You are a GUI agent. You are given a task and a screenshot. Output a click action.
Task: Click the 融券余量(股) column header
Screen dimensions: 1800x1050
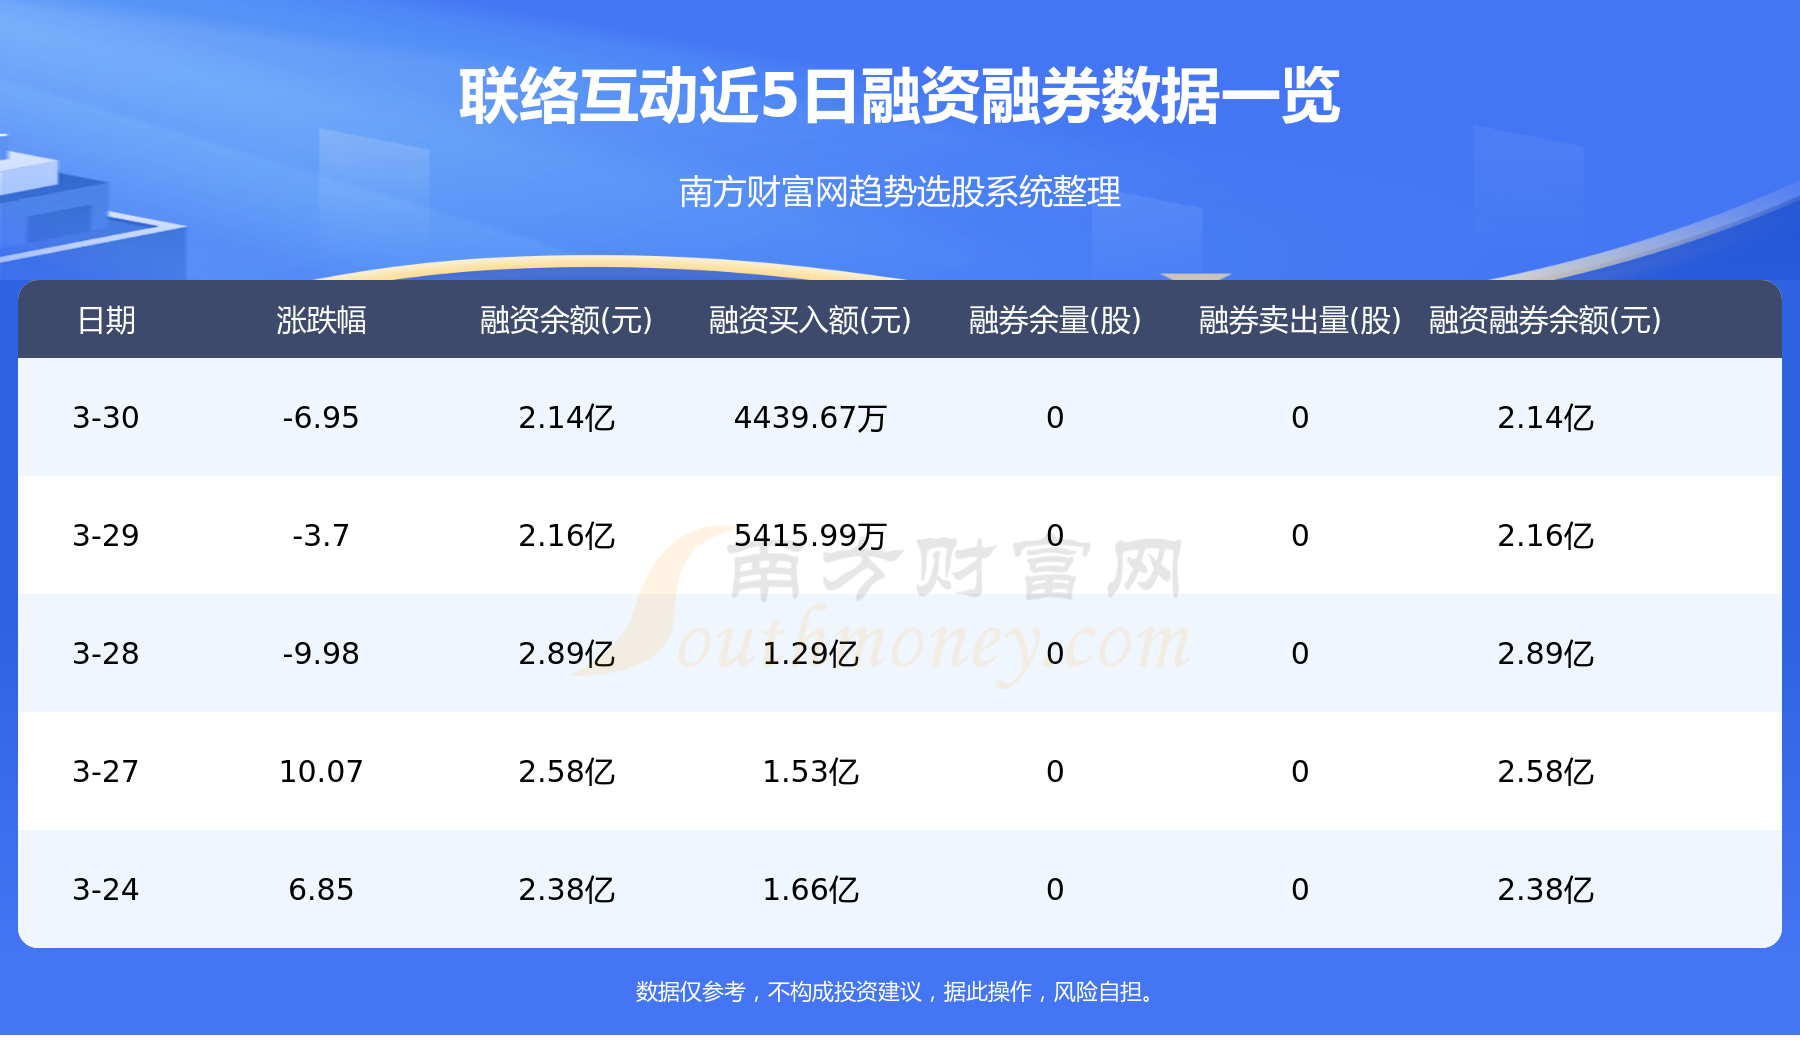(1055, 320)
